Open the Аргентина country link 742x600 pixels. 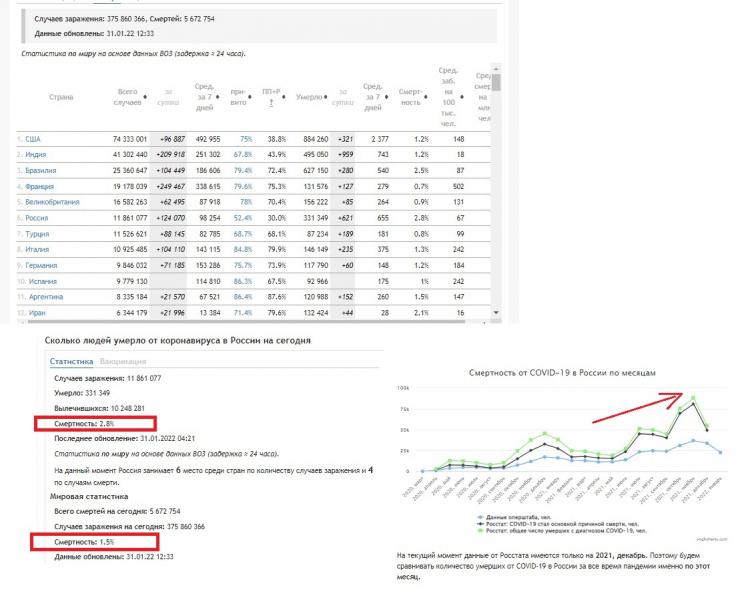pyautogui.click(x=46, y=297)
